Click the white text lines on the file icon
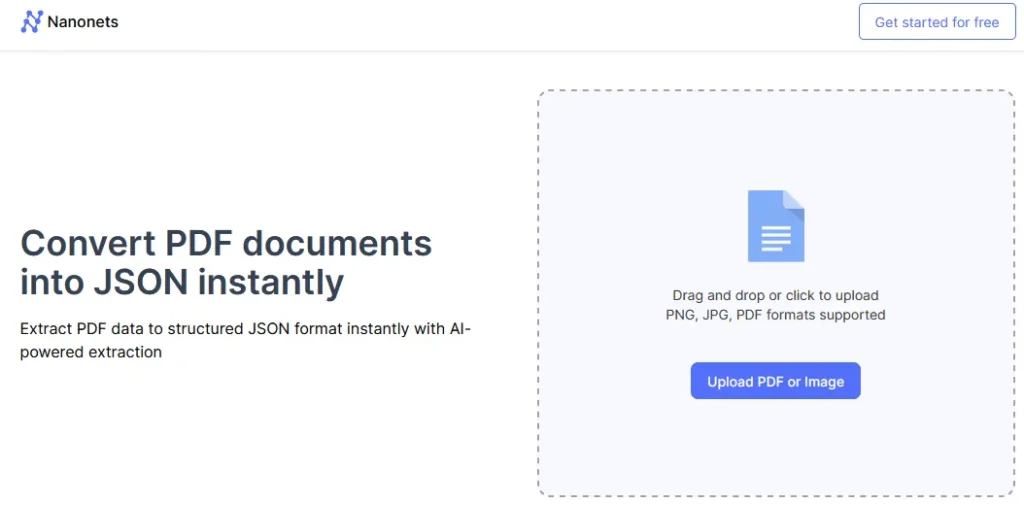Viewport: 1024px width, 505px height. tap(775, 238)
